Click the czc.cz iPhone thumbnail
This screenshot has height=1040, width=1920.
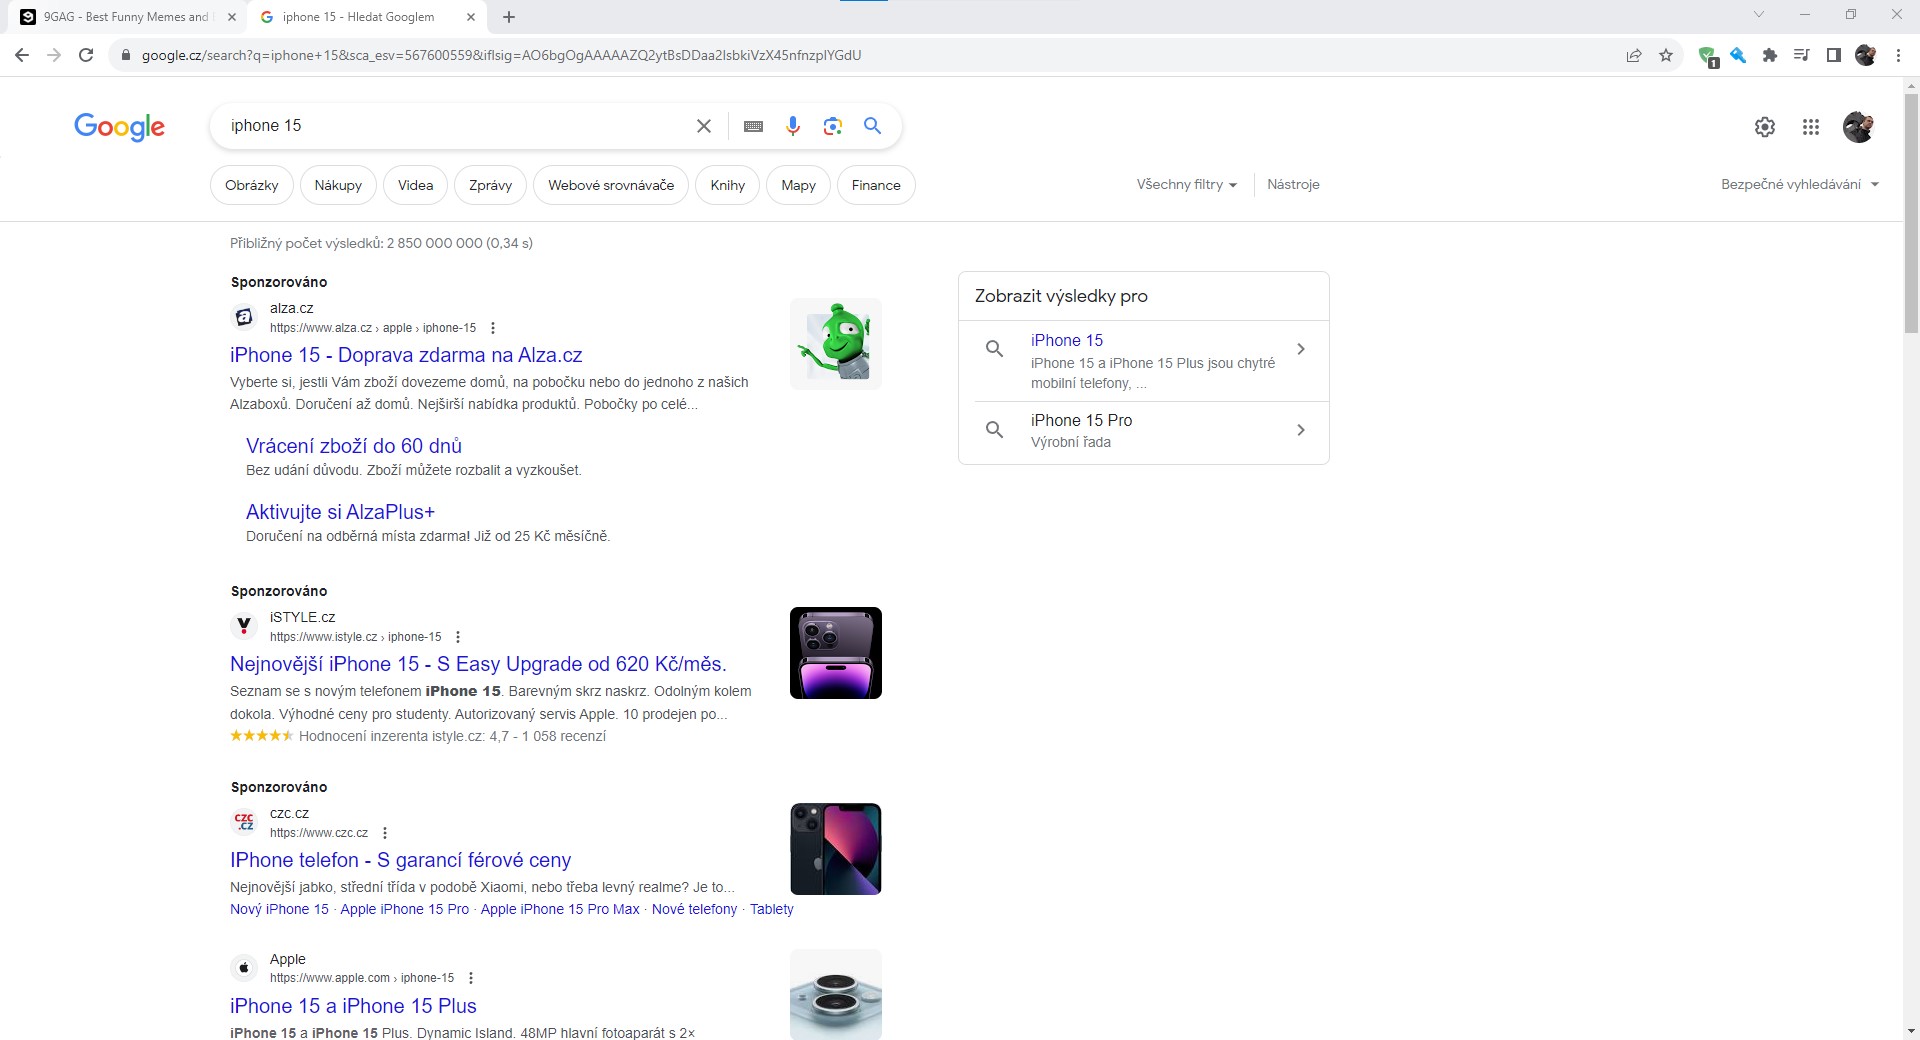coord(836,849)
